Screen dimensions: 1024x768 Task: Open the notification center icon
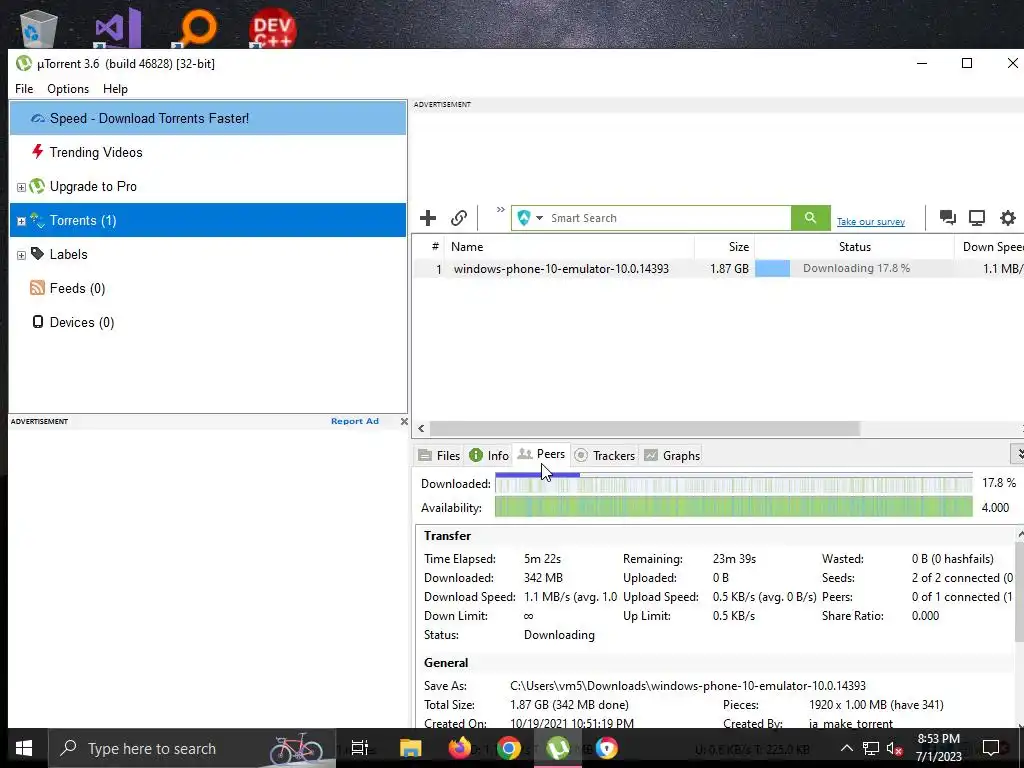(991, 748)
